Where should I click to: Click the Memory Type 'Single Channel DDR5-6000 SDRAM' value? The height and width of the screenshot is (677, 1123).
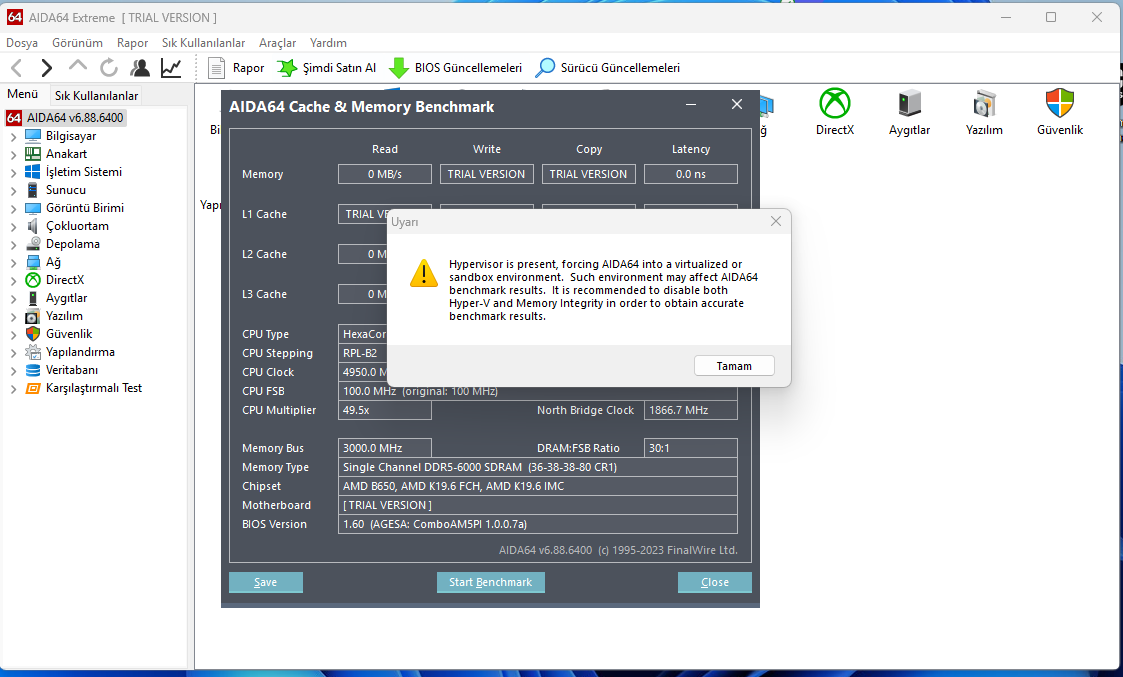click(538, 467)
